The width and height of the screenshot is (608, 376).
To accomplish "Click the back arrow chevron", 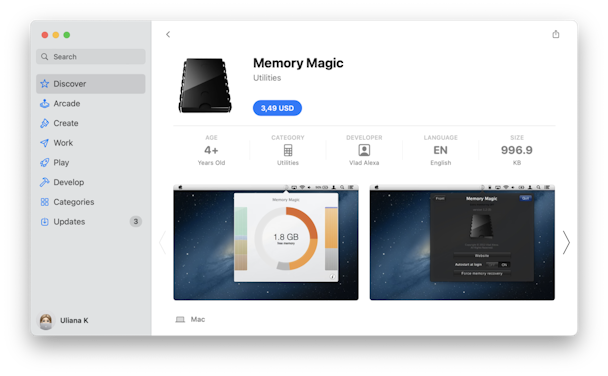I will click(x=168, y=34).
